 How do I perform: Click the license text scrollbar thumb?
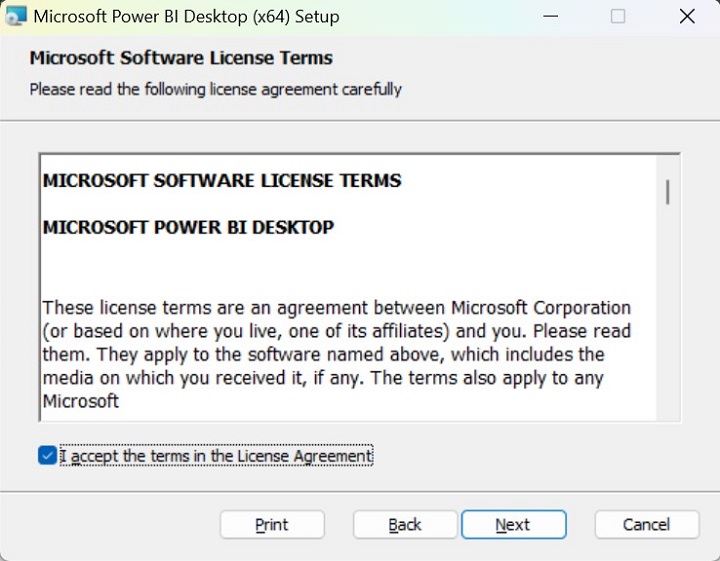667,192
